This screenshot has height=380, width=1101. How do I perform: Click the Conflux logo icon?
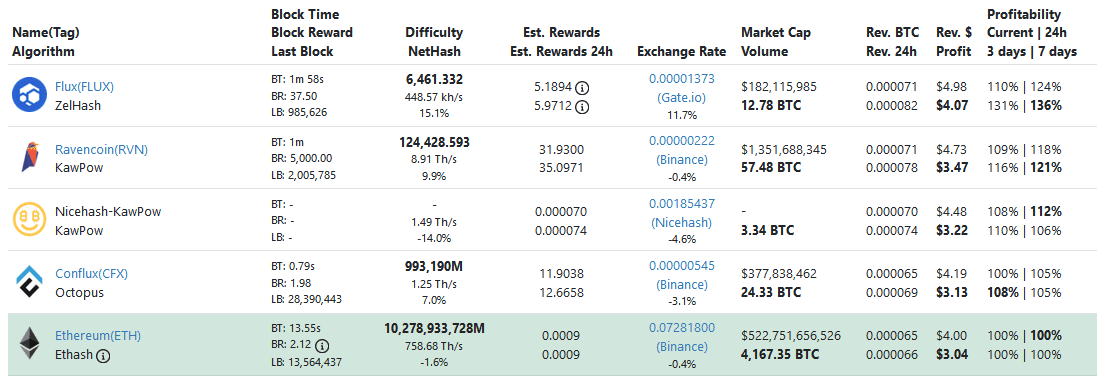pyautogui.click(x=29, y=282)
